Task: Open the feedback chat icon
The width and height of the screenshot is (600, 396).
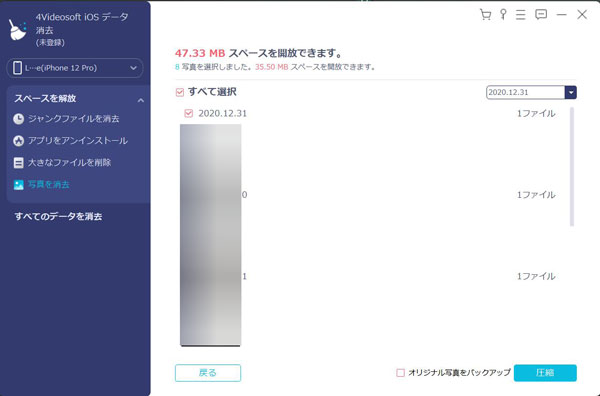Action: click(x=541, y=15)
